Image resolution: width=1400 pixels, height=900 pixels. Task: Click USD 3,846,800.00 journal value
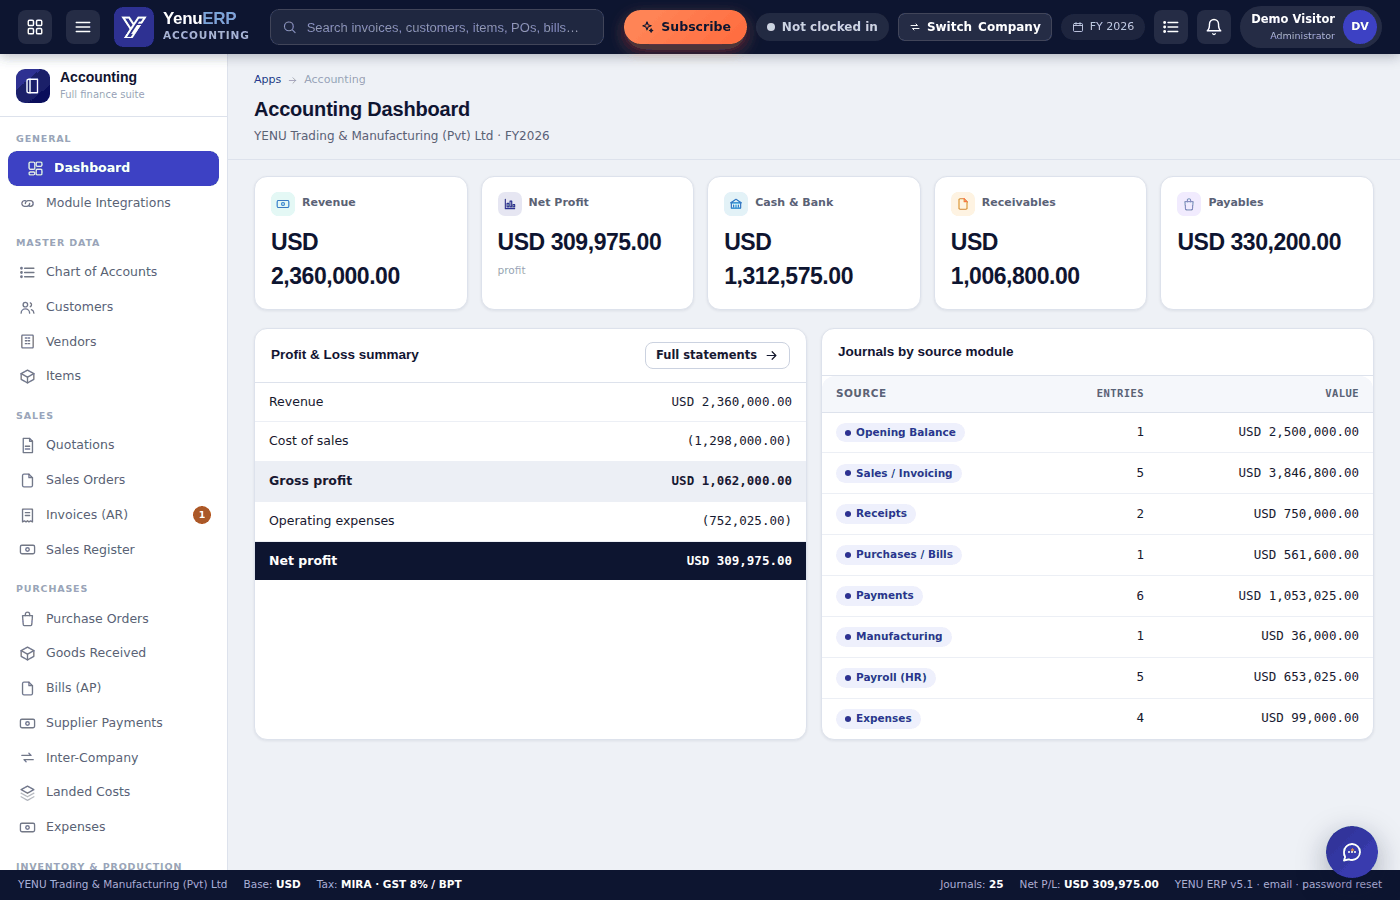click(x=1298, y=473)
